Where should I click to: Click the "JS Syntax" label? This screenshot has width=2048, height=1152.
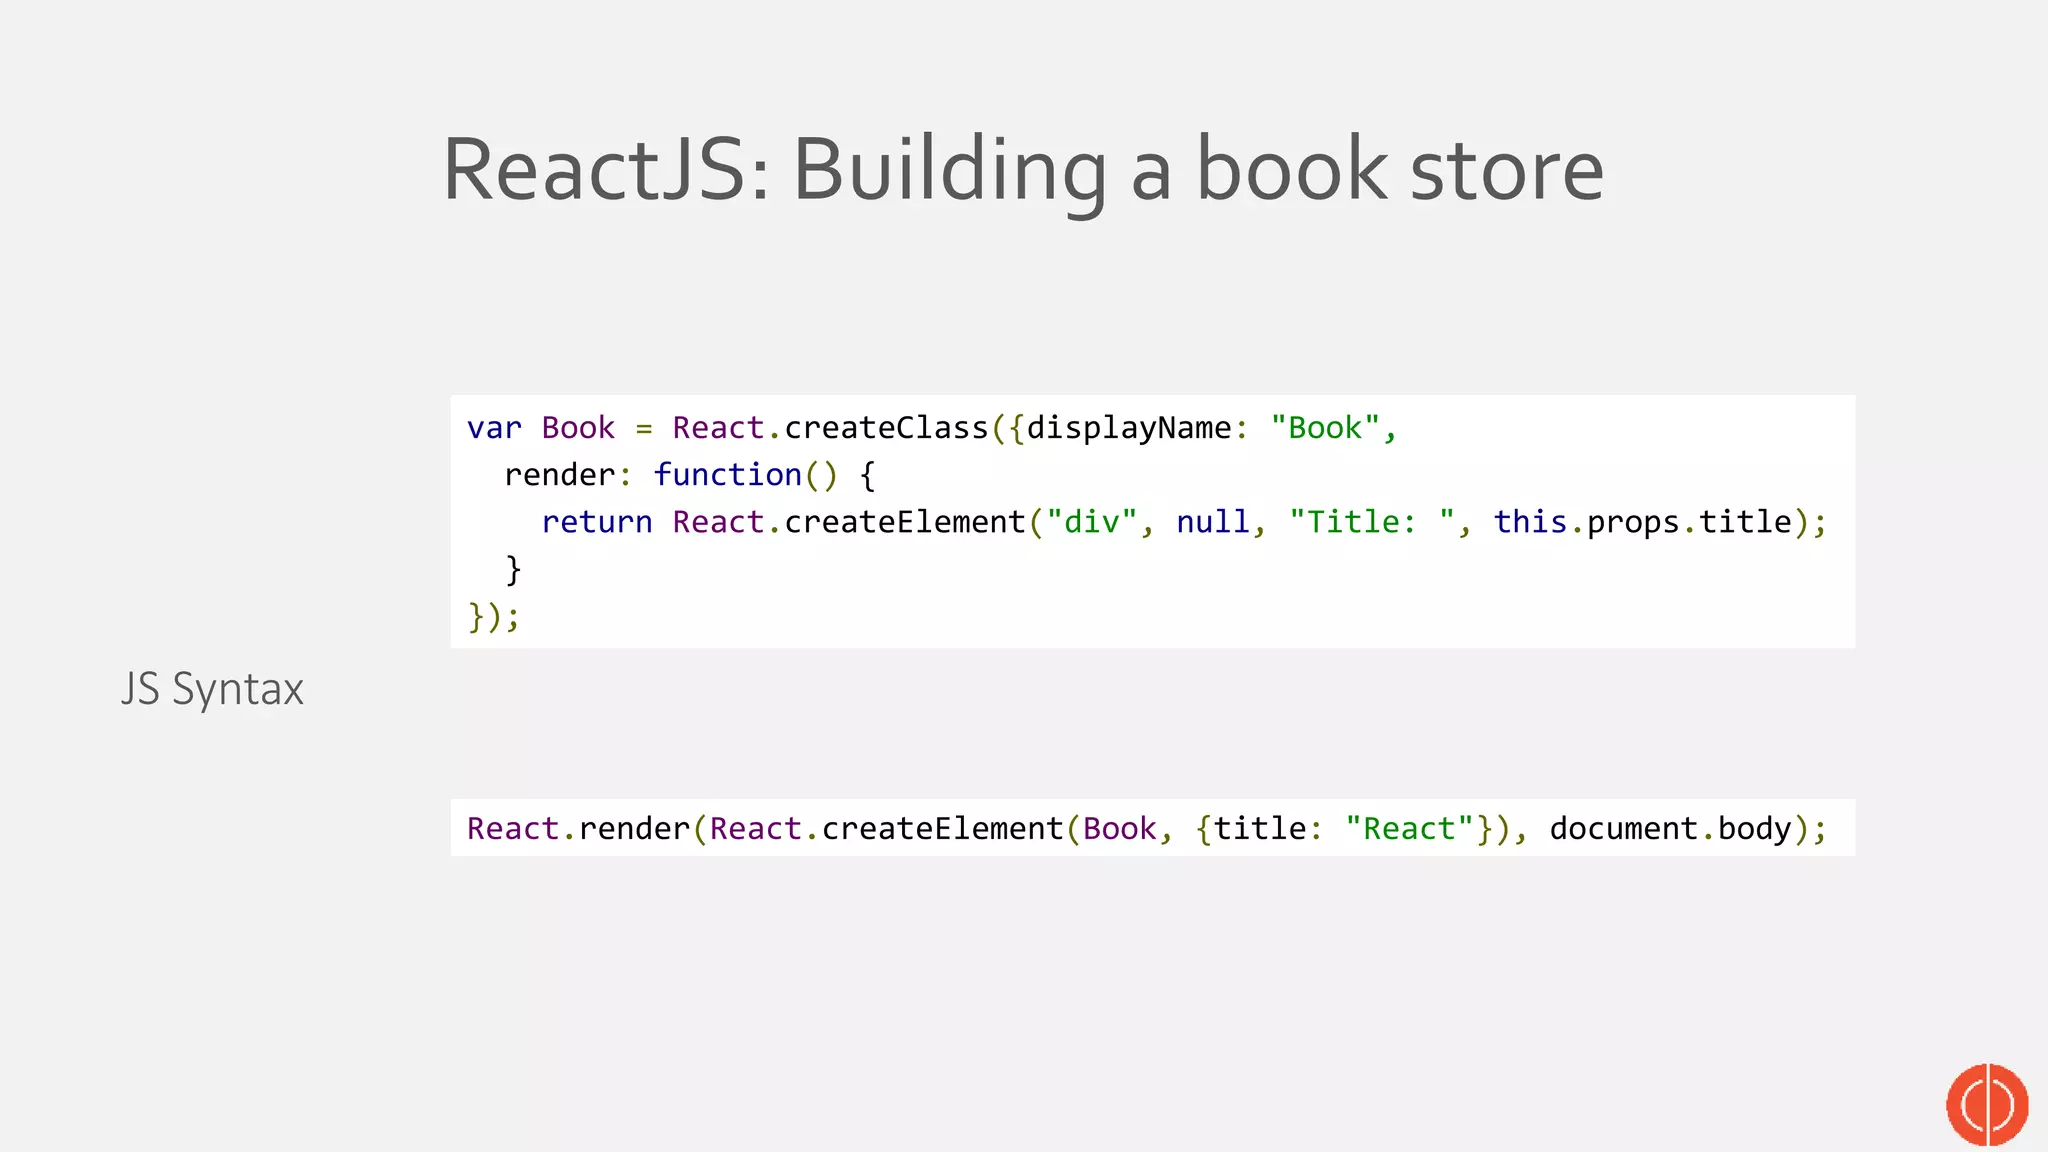(x=212, y=689)
